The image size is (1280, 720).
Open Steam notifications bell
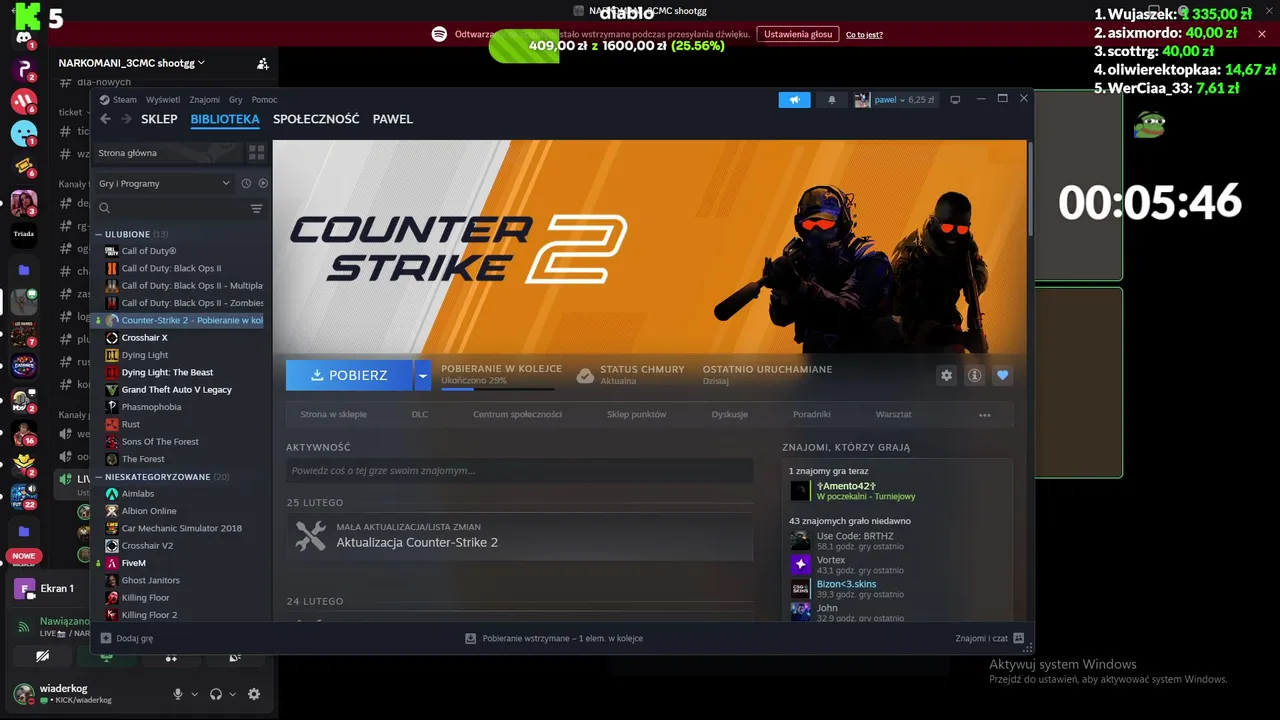click(x=831, y=100)
